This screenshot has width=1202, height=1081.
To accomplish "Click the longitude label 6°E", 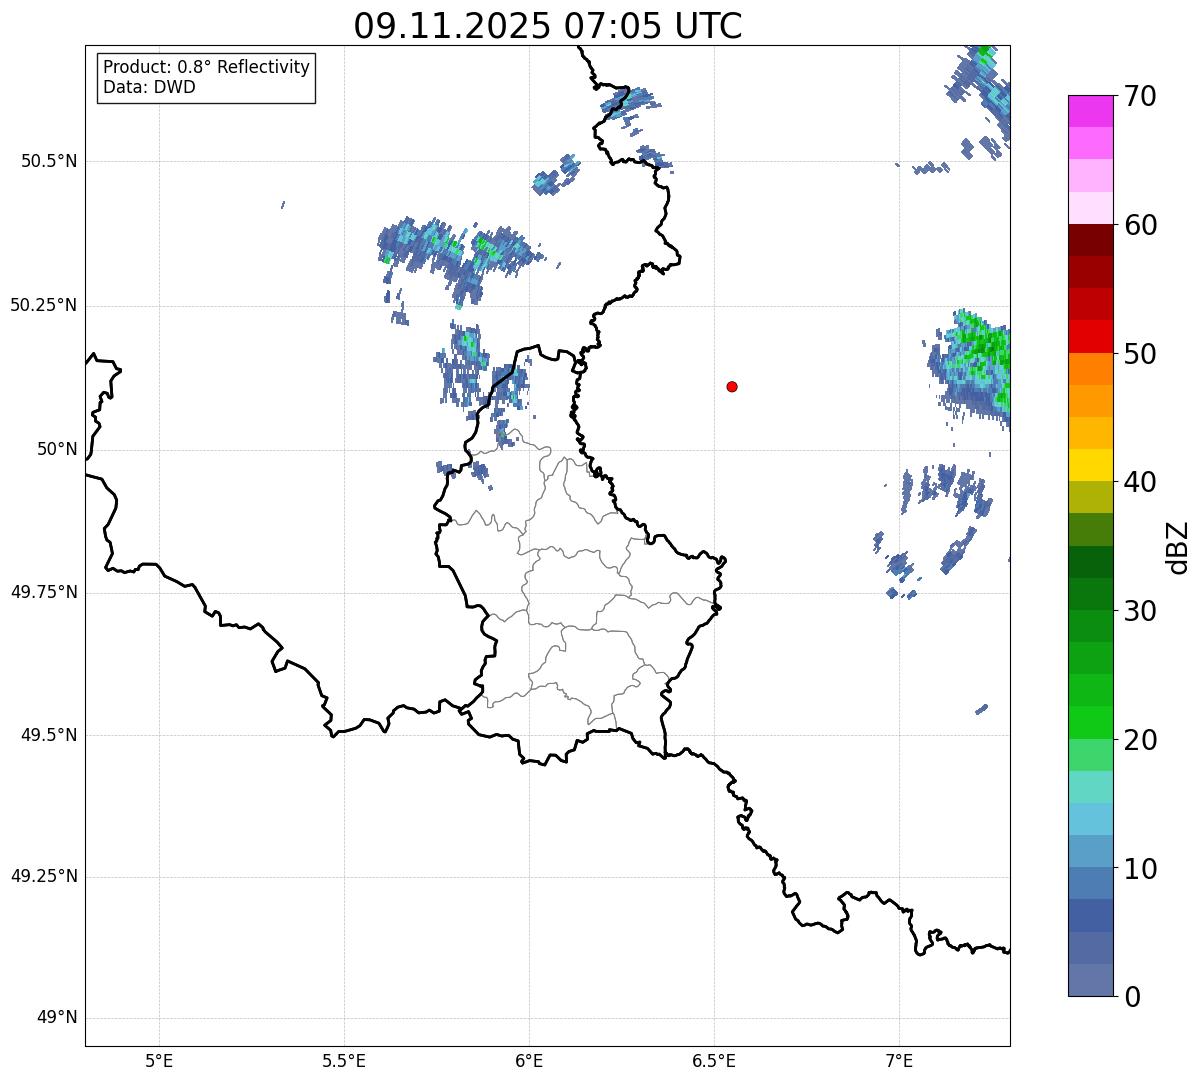I will 529,1061.
